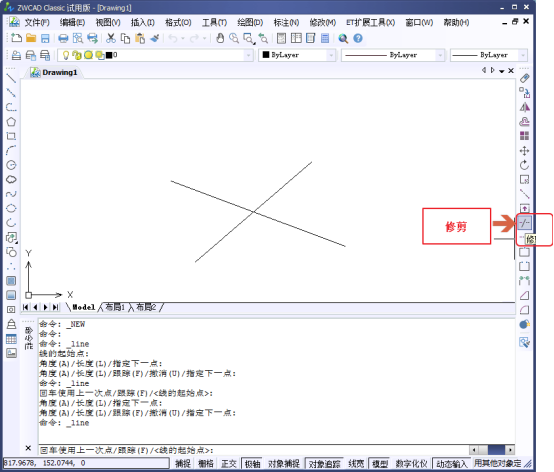Click the 线宽 lineweight status button

point(356,463)
